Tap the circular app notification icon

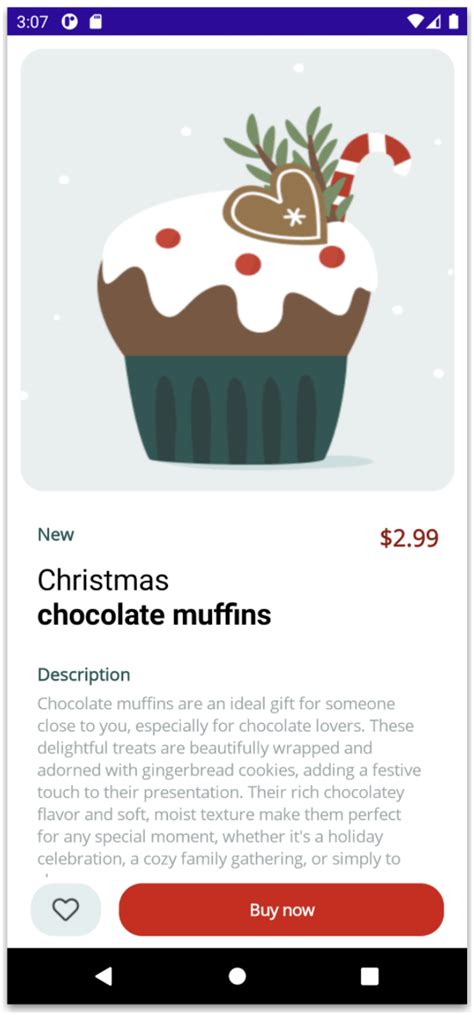(x=69, y=21)
